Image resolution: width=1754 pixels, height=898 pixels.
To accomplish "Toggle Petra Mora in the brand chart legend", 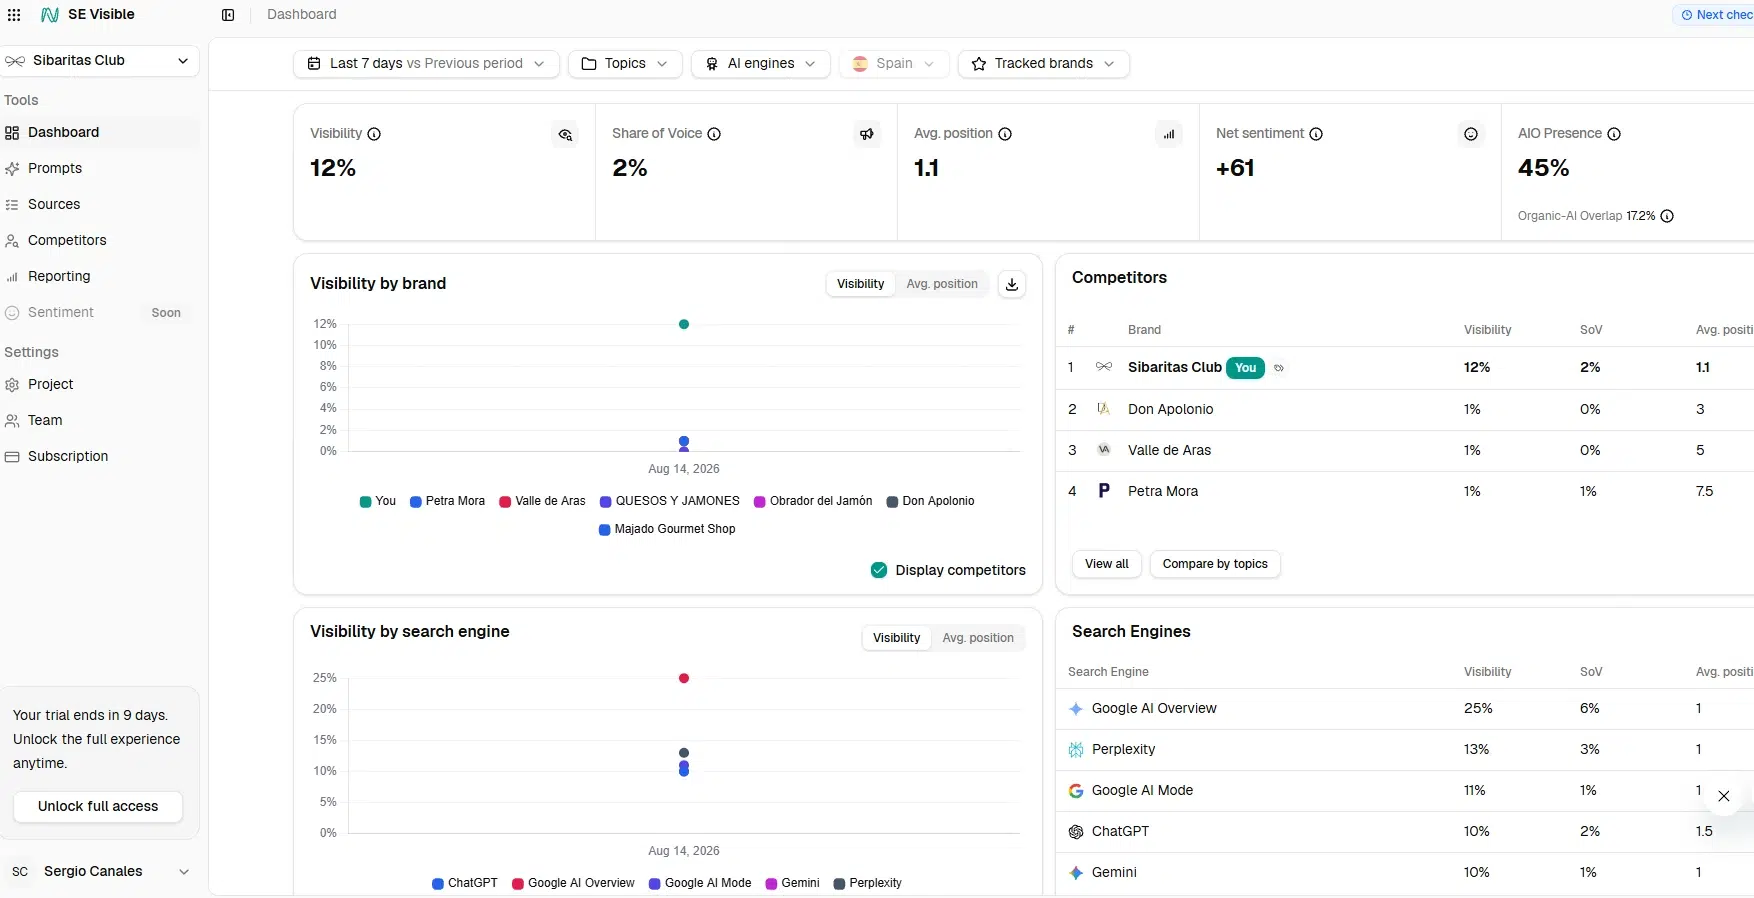I will click(447, 501).
